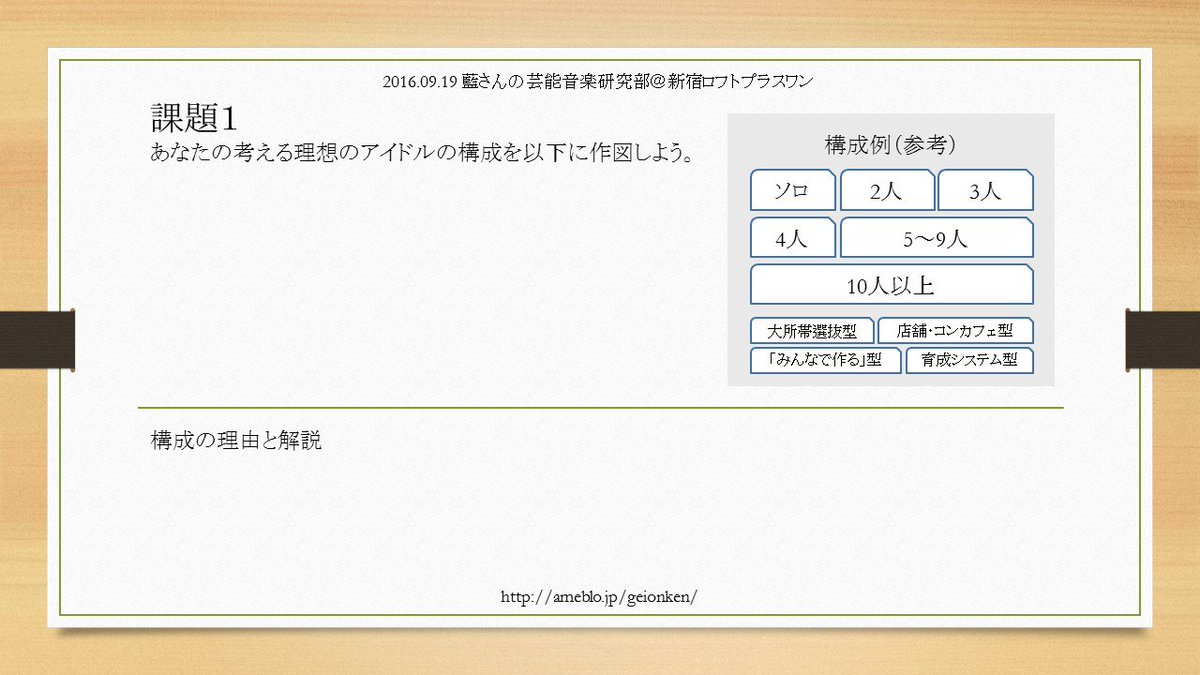Click the 構成例(参考) panel title

coord(891,143)
